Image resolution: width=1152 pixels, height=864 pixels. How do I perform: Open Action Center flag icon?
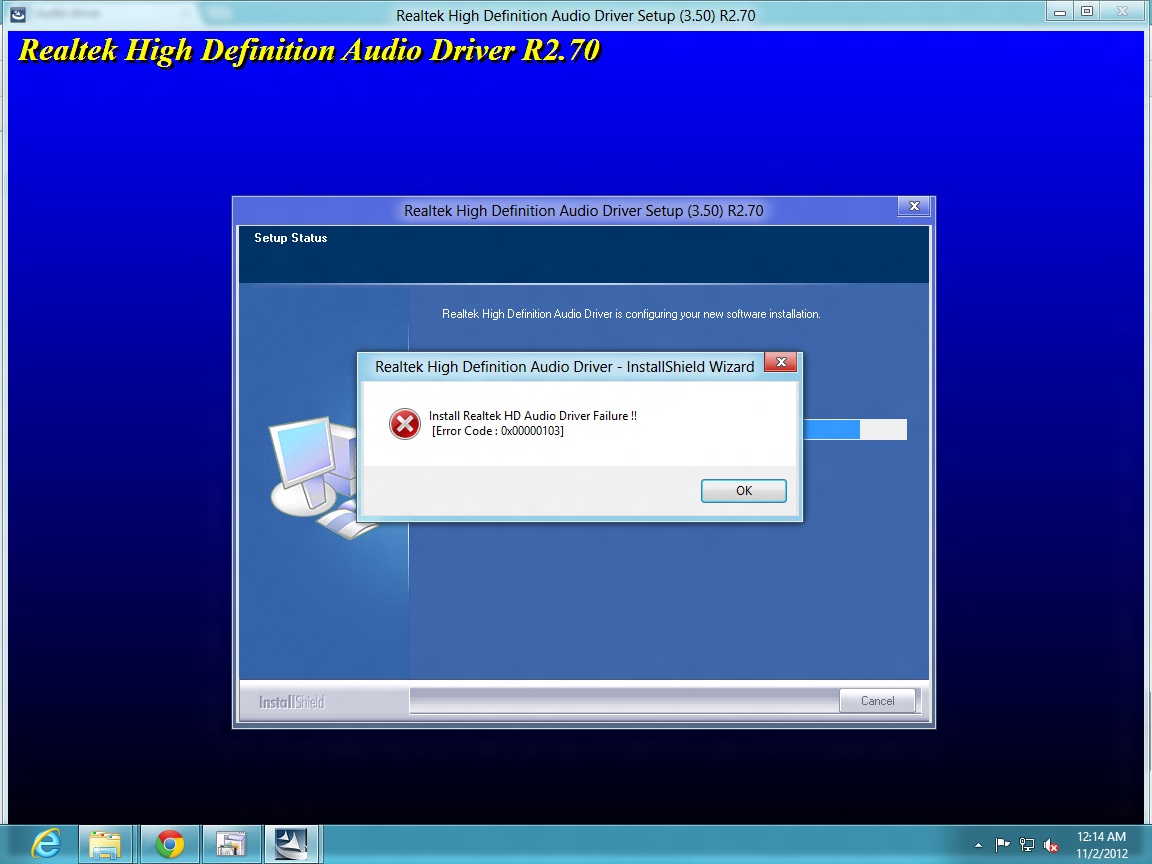(1002, 845)
